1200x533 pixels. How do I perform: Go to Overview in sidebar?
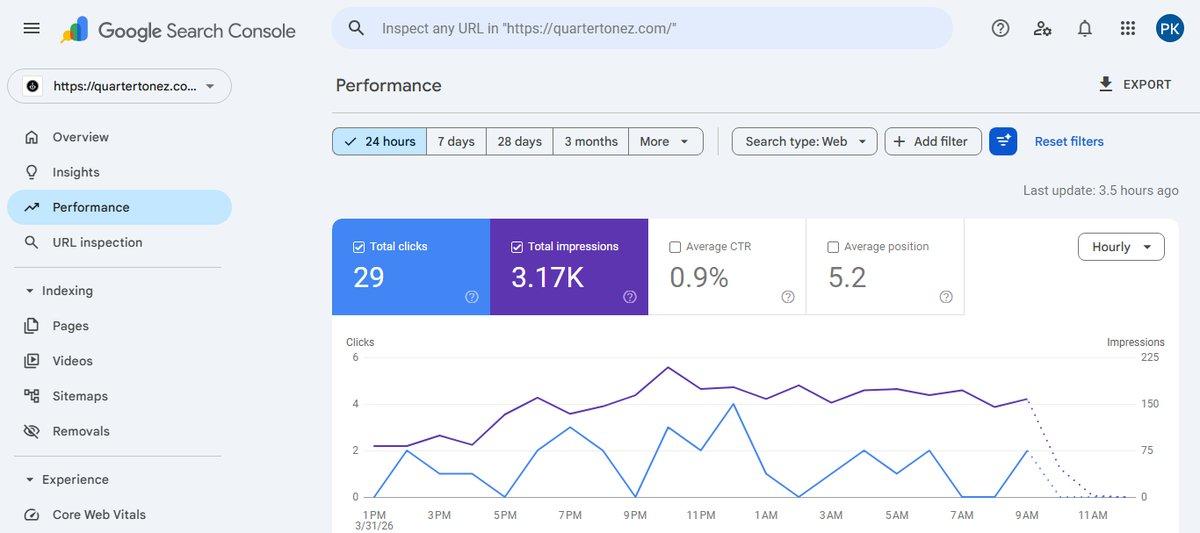pos(119,137)
